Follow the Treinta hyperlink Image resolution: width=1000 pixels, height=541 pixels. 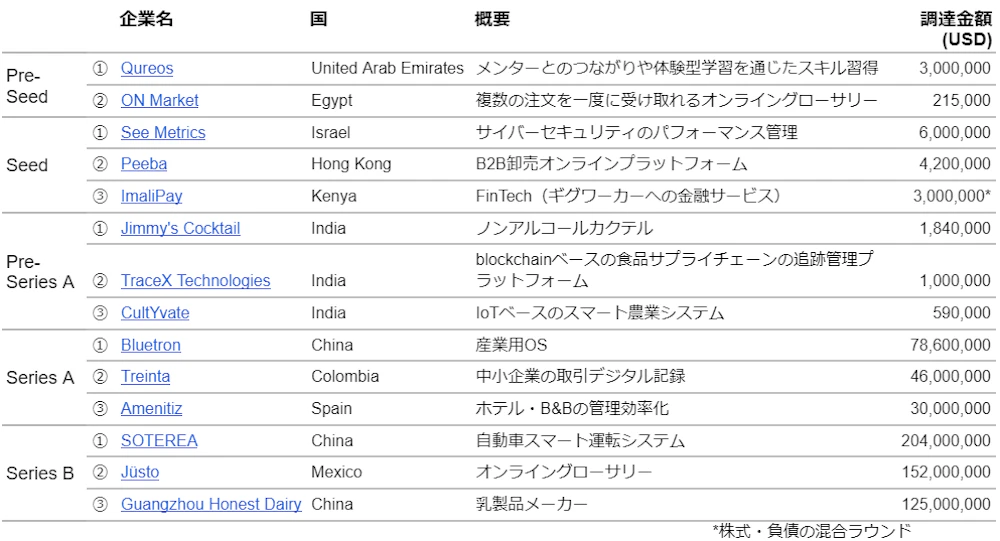(145, 377)
